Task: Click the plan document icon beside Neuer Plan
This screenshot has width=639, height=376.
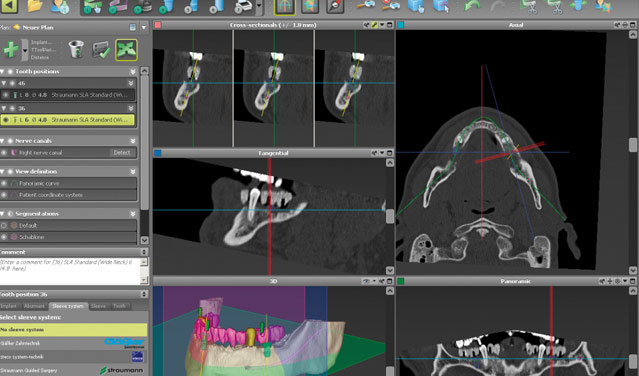Action: pos(132,27)
